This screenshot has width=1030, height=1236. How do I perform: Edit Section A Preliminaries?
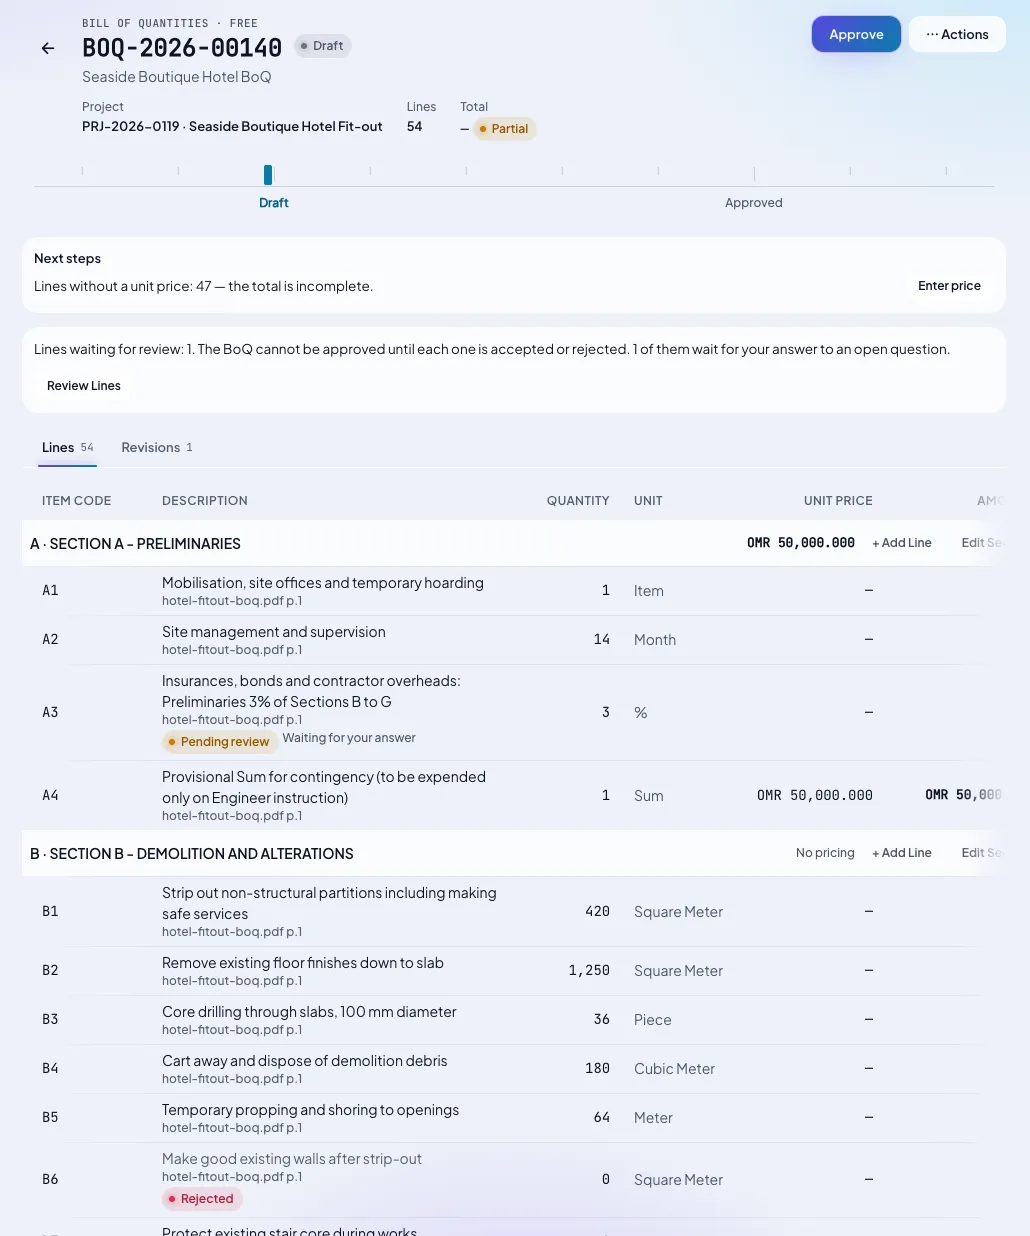[982, 543]
